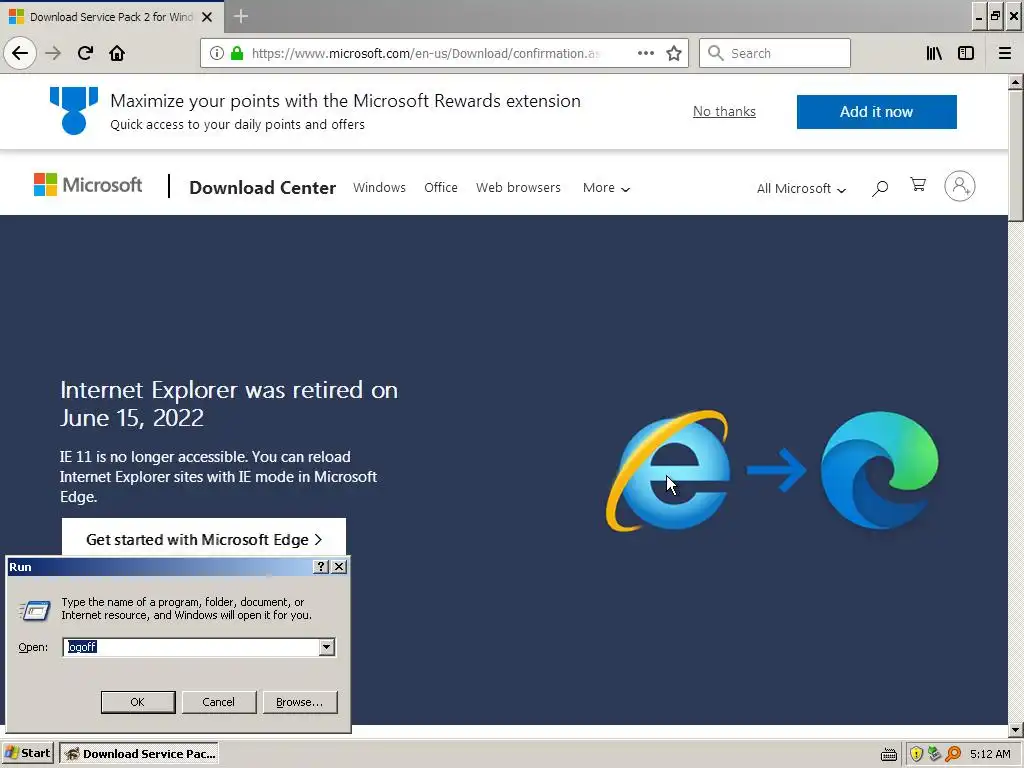The height and width of the screenshot is (768, 1024).
Task: Show site information icon in address bar
Action: (217, 53)
